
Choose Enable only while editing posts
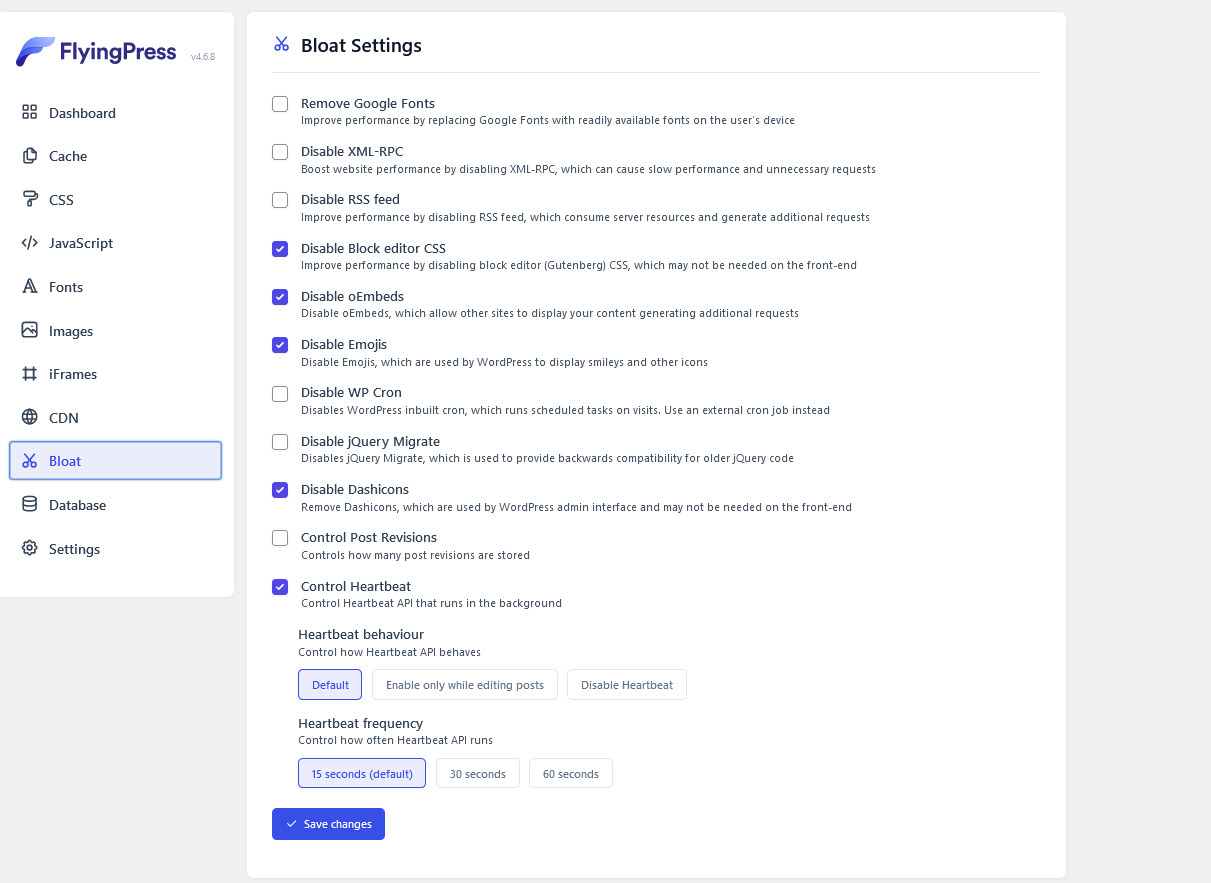[465, 685]
